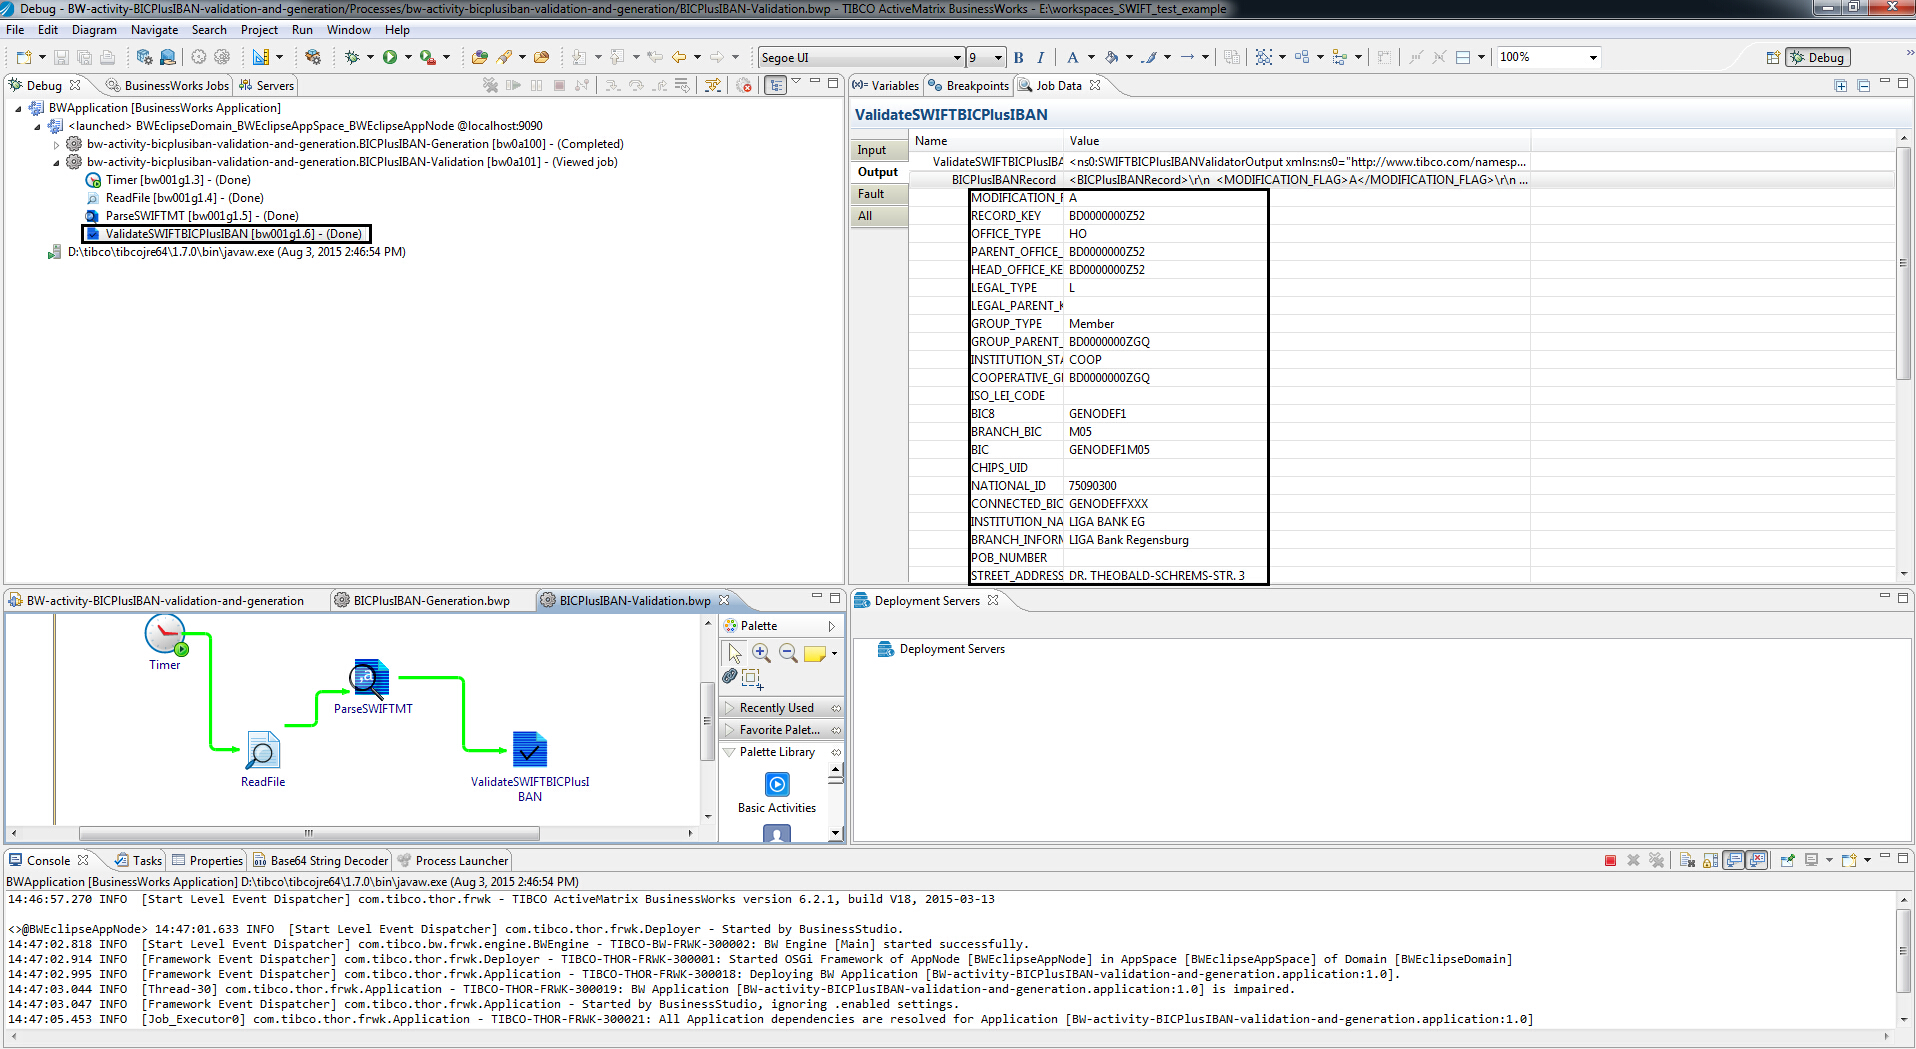Screen dimensions: 1916x1049
Task: Show the Fault section of Job Data
Action: [879, 194]
